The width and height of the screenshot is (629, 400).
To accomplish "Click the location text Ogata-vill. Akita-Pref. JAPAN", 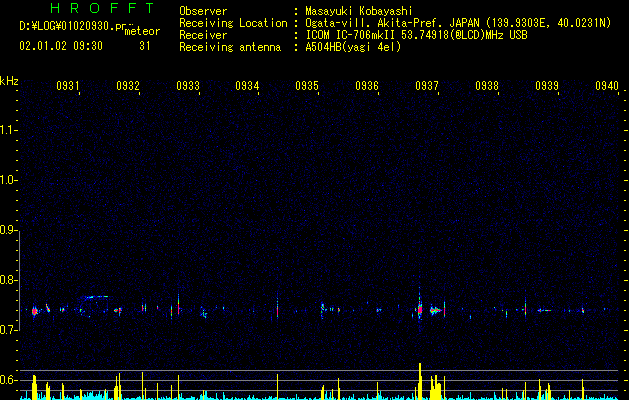I will pyautogui.click(x=392, y=23).
